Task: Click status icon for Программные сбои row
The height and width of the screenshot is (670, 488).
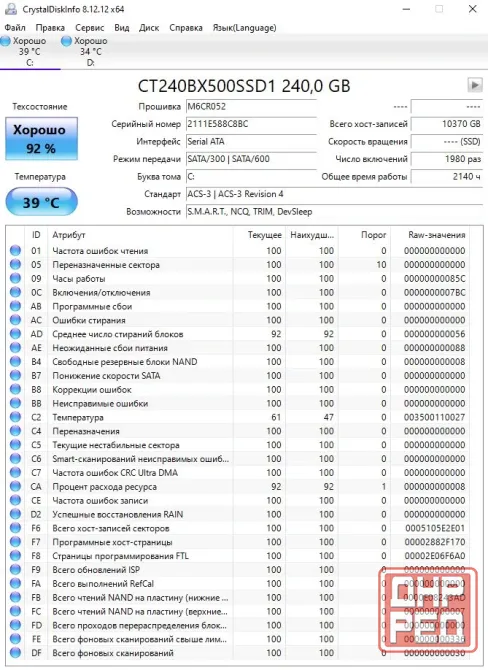Action: click(15, 306)
